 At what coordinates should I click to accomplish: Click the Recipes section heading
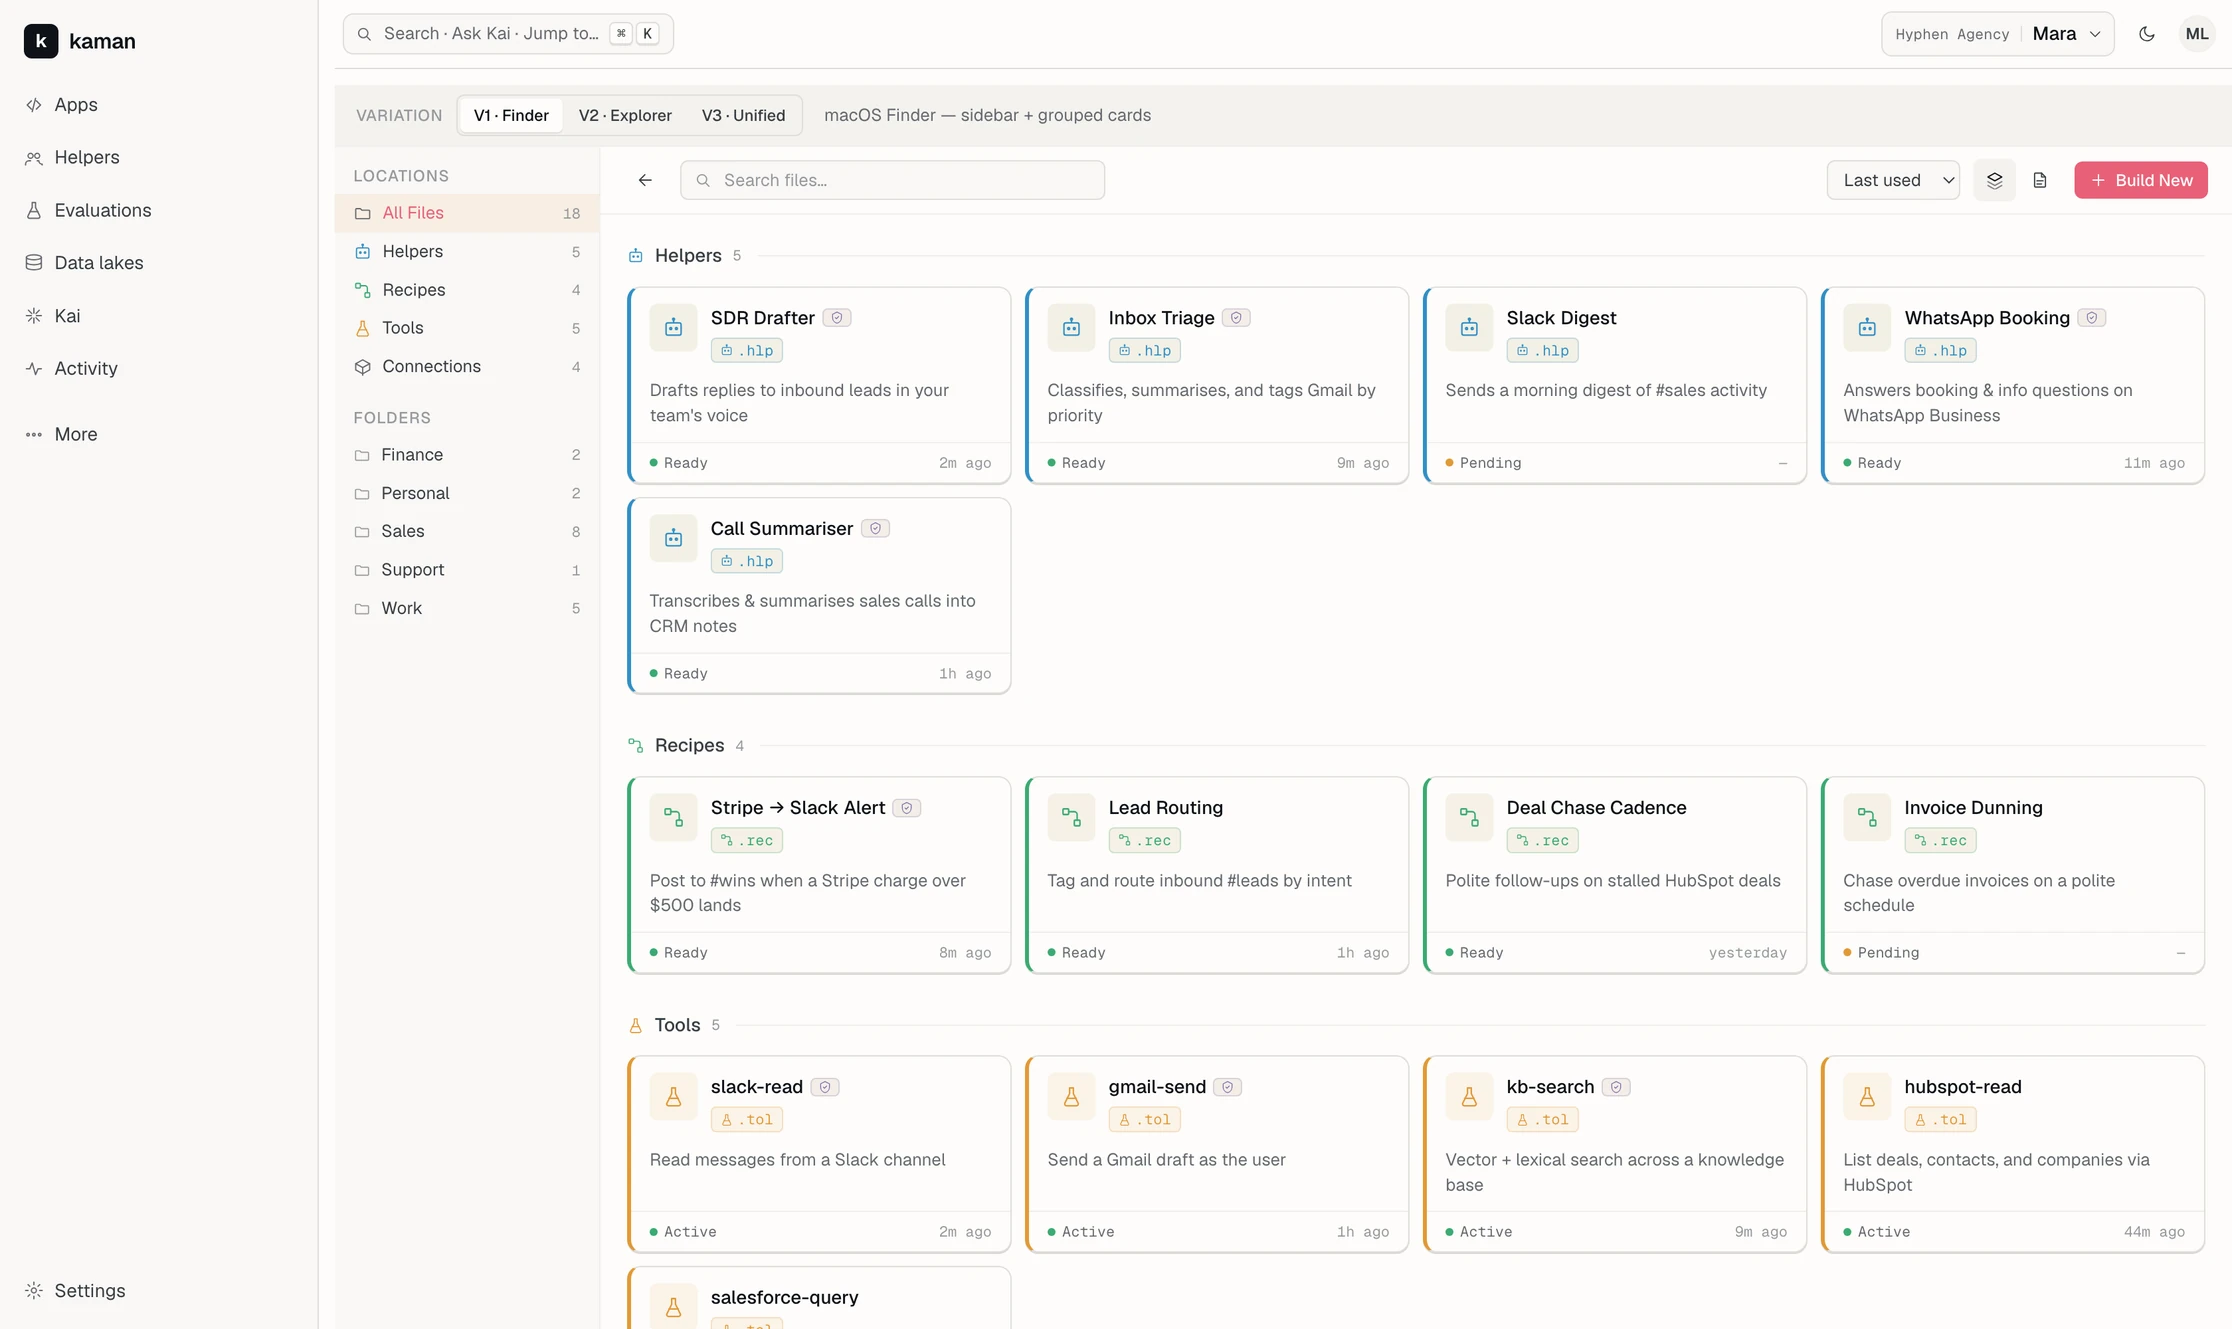point(689,746)
